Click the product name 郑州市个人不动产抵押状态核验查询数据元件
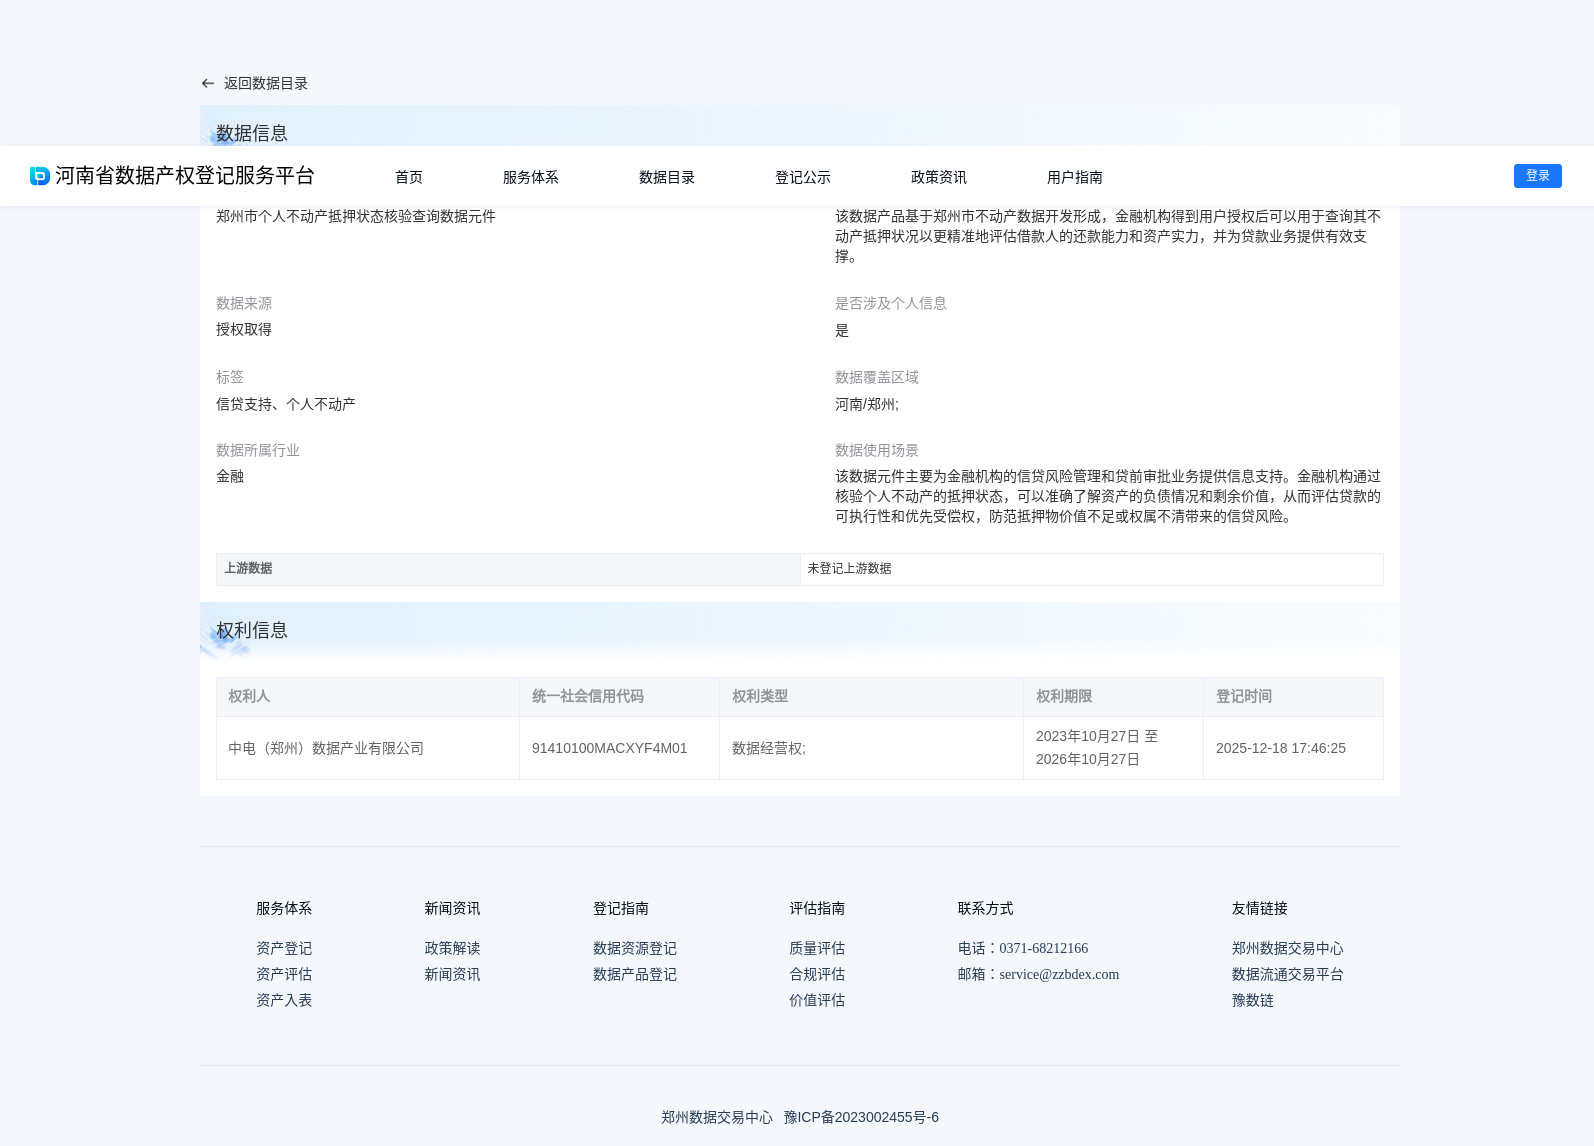Screen dimensions: 1594x1146 coord(356,216)
